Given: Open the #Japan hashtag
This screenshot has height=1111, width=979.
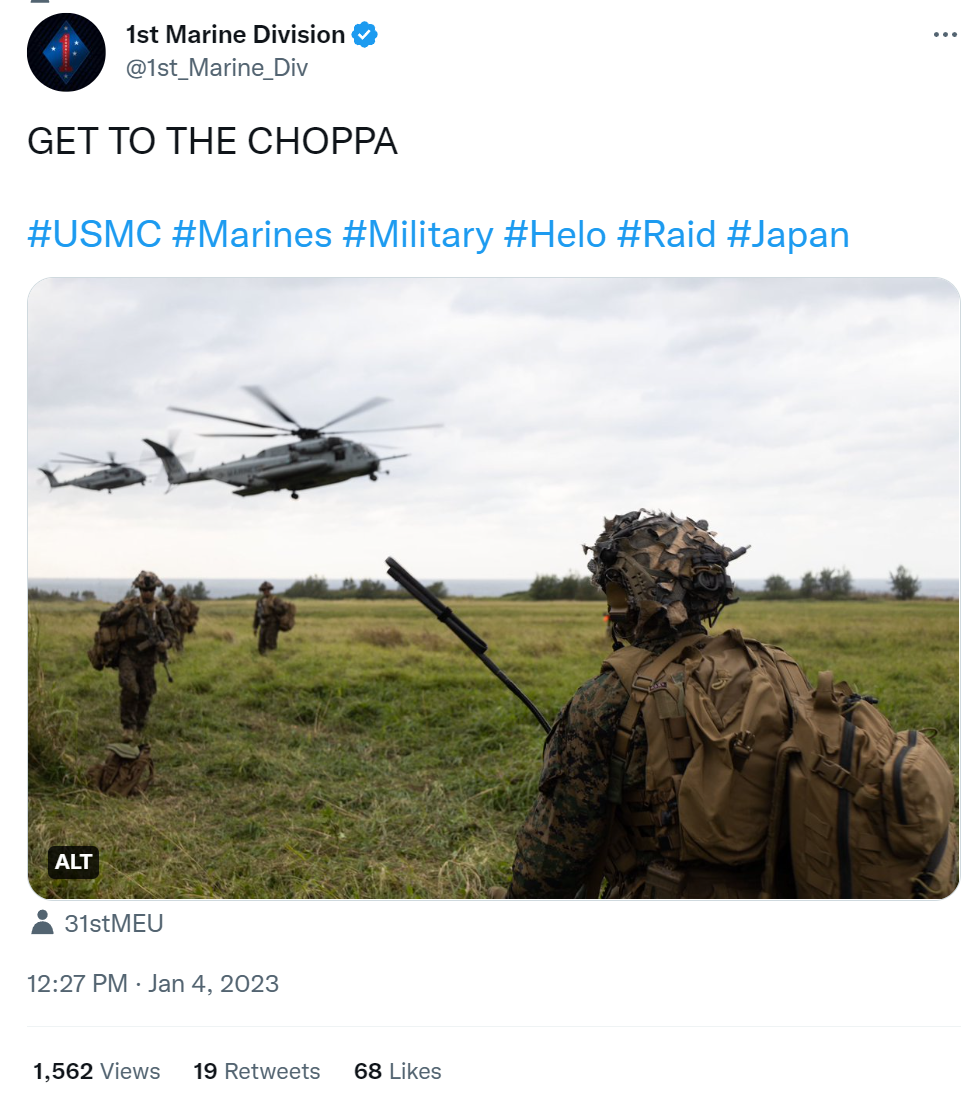Looking at the screenshot, I should click(x=788, y=235).
